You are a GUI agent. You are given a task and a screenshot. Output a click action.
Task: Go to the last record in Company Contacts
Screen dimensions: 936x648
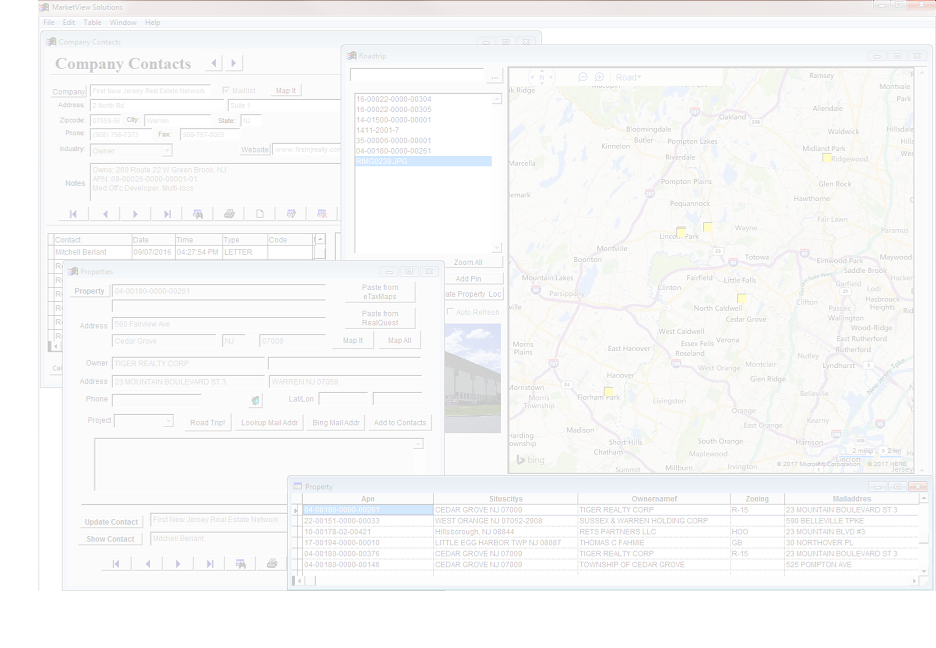coord(167,214)
